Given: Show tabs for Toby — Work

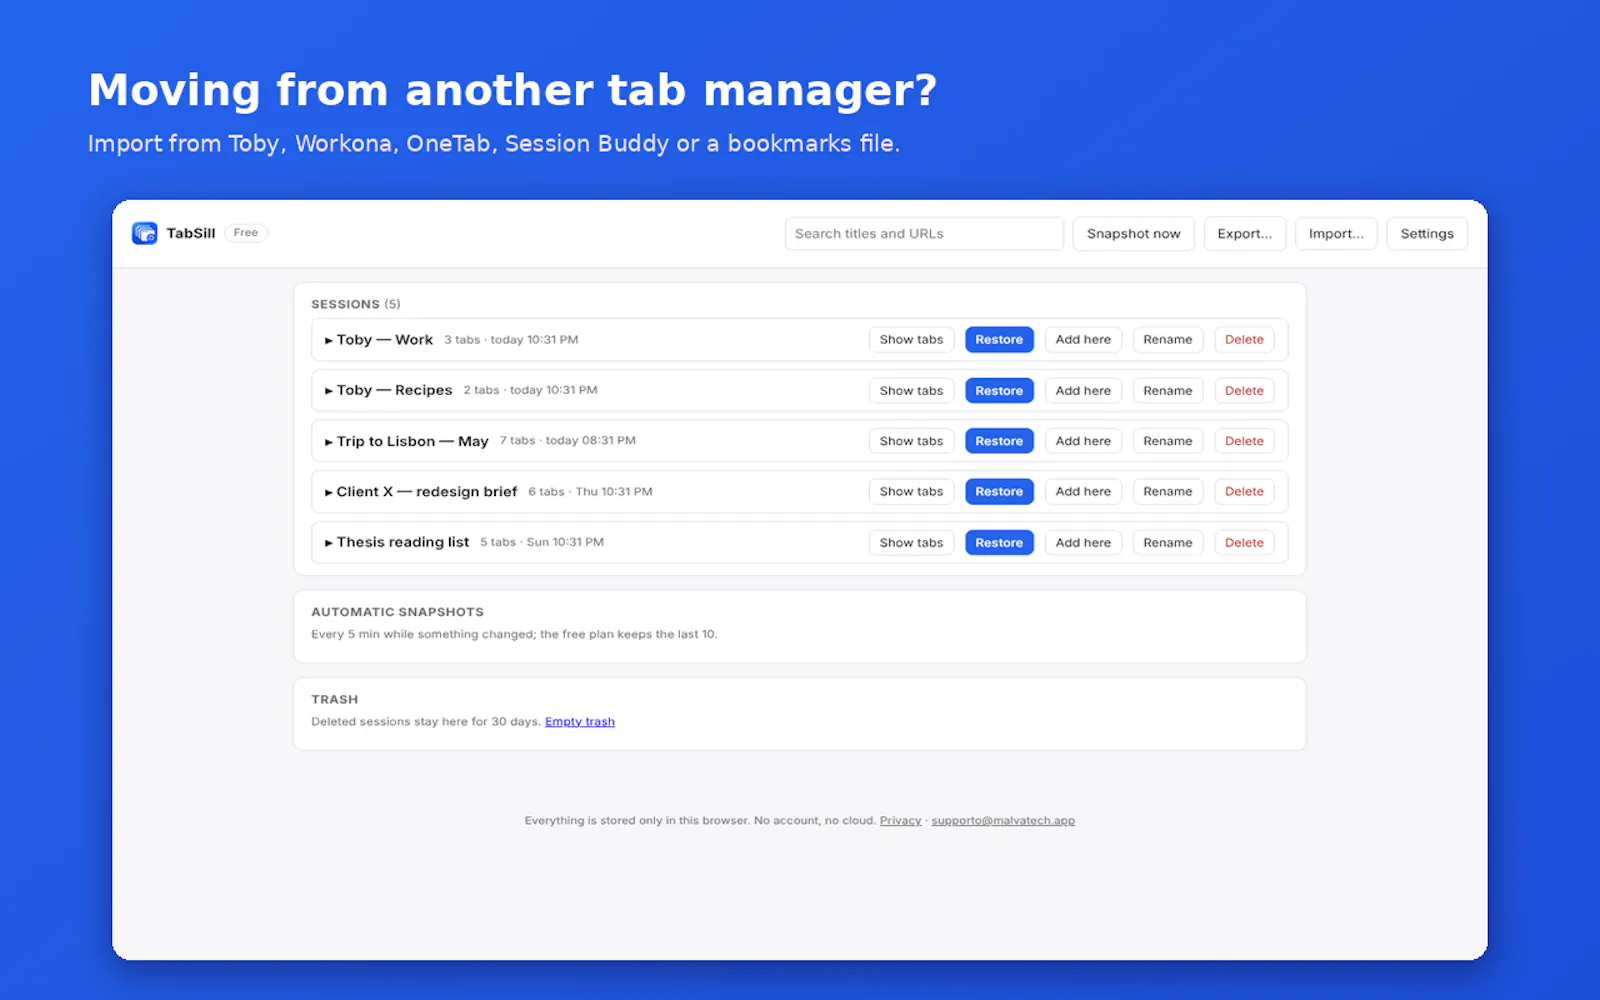Looking at the screenshot, I should coord(911,340).
